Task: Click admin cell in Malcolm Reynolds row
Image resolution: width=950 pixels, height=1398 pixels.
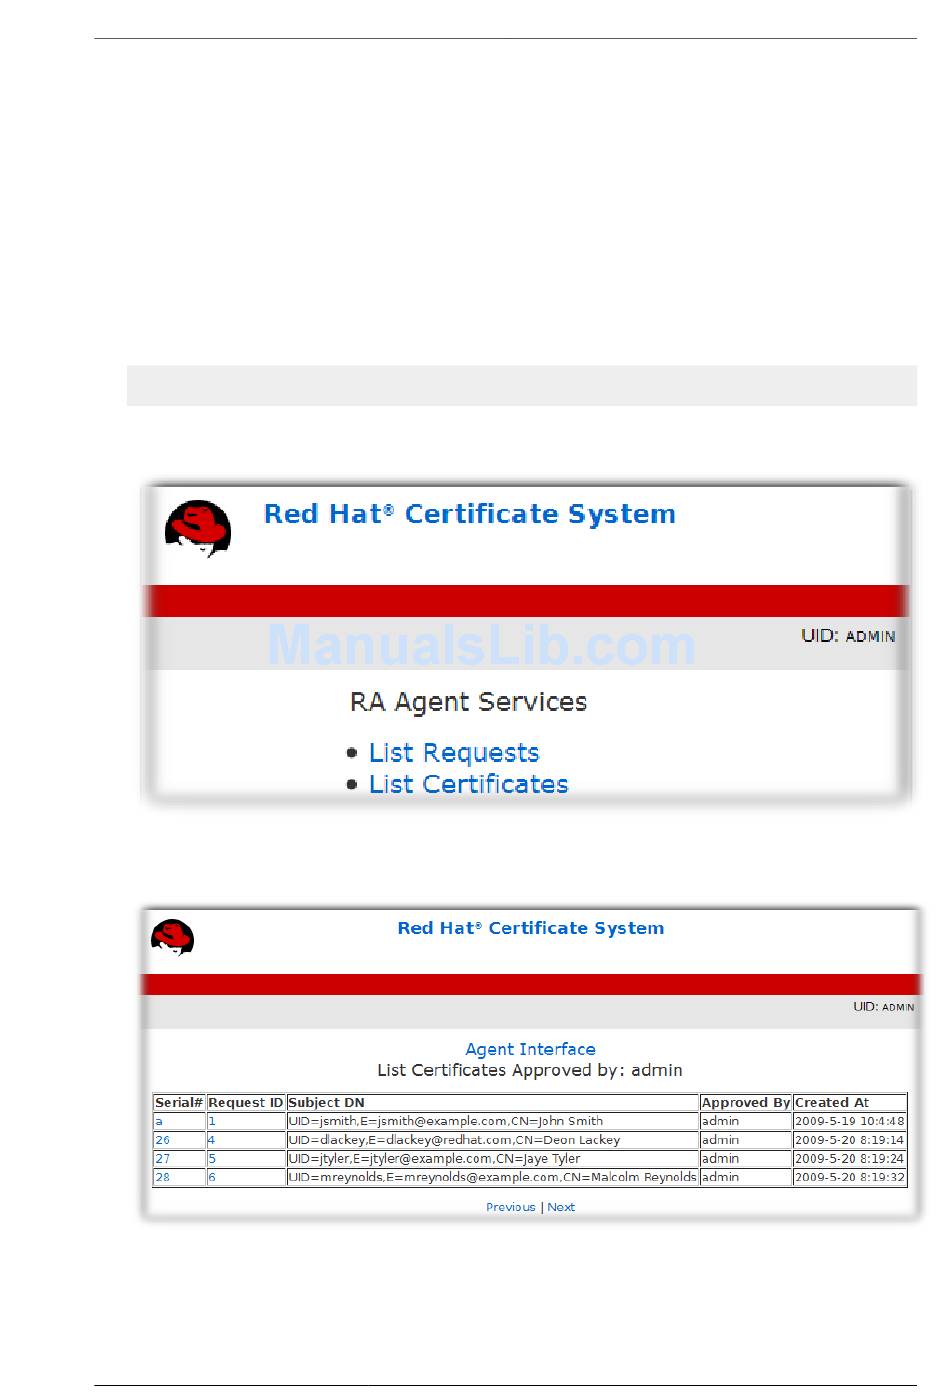Action: click(x=746, y=1178)
